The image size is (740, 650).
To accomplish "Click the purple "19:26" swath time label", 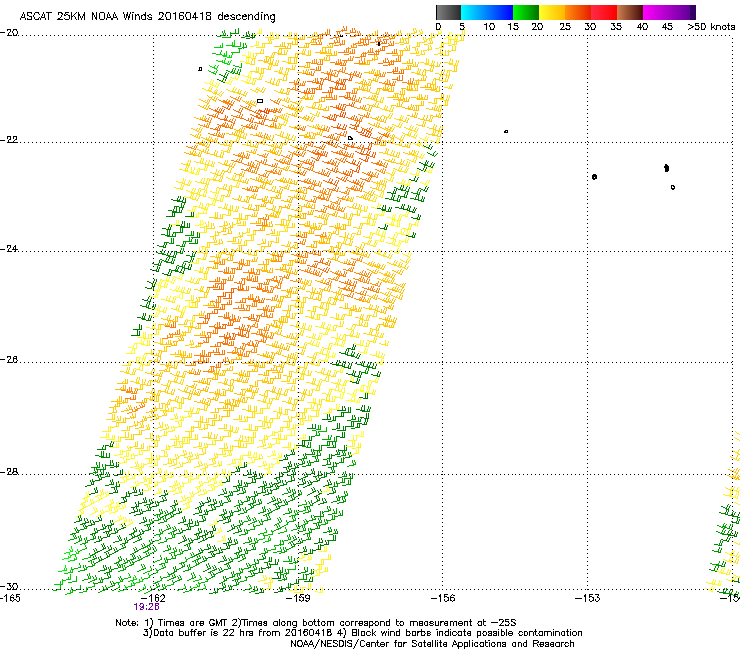I will click(x=146, y=607).
